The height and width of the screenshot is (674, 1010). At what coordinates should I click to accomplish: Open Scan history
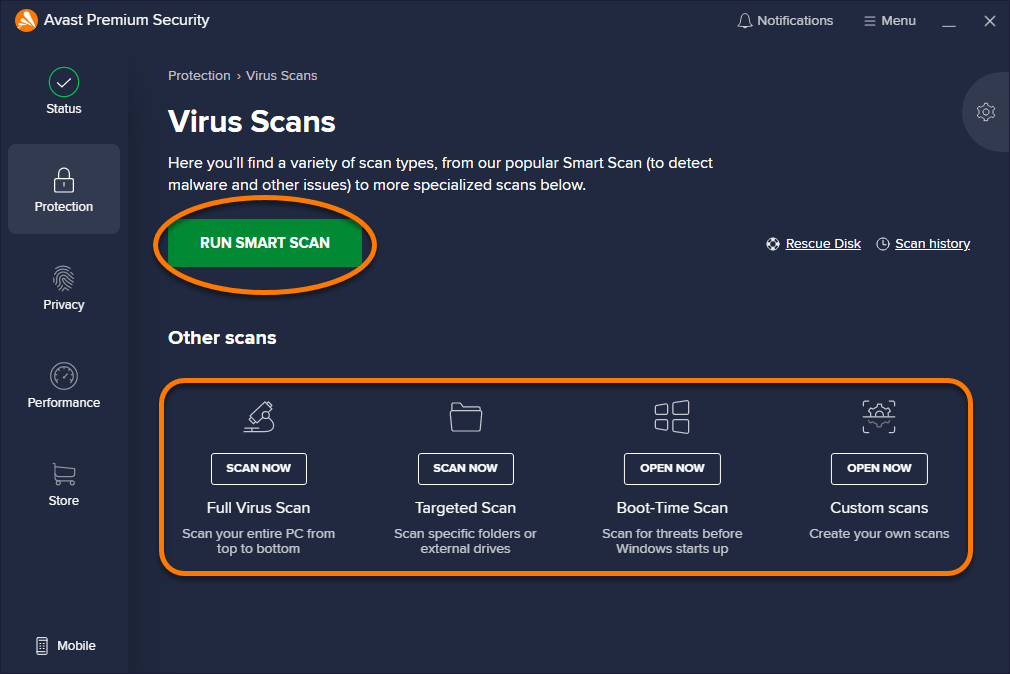pos(931,243)
